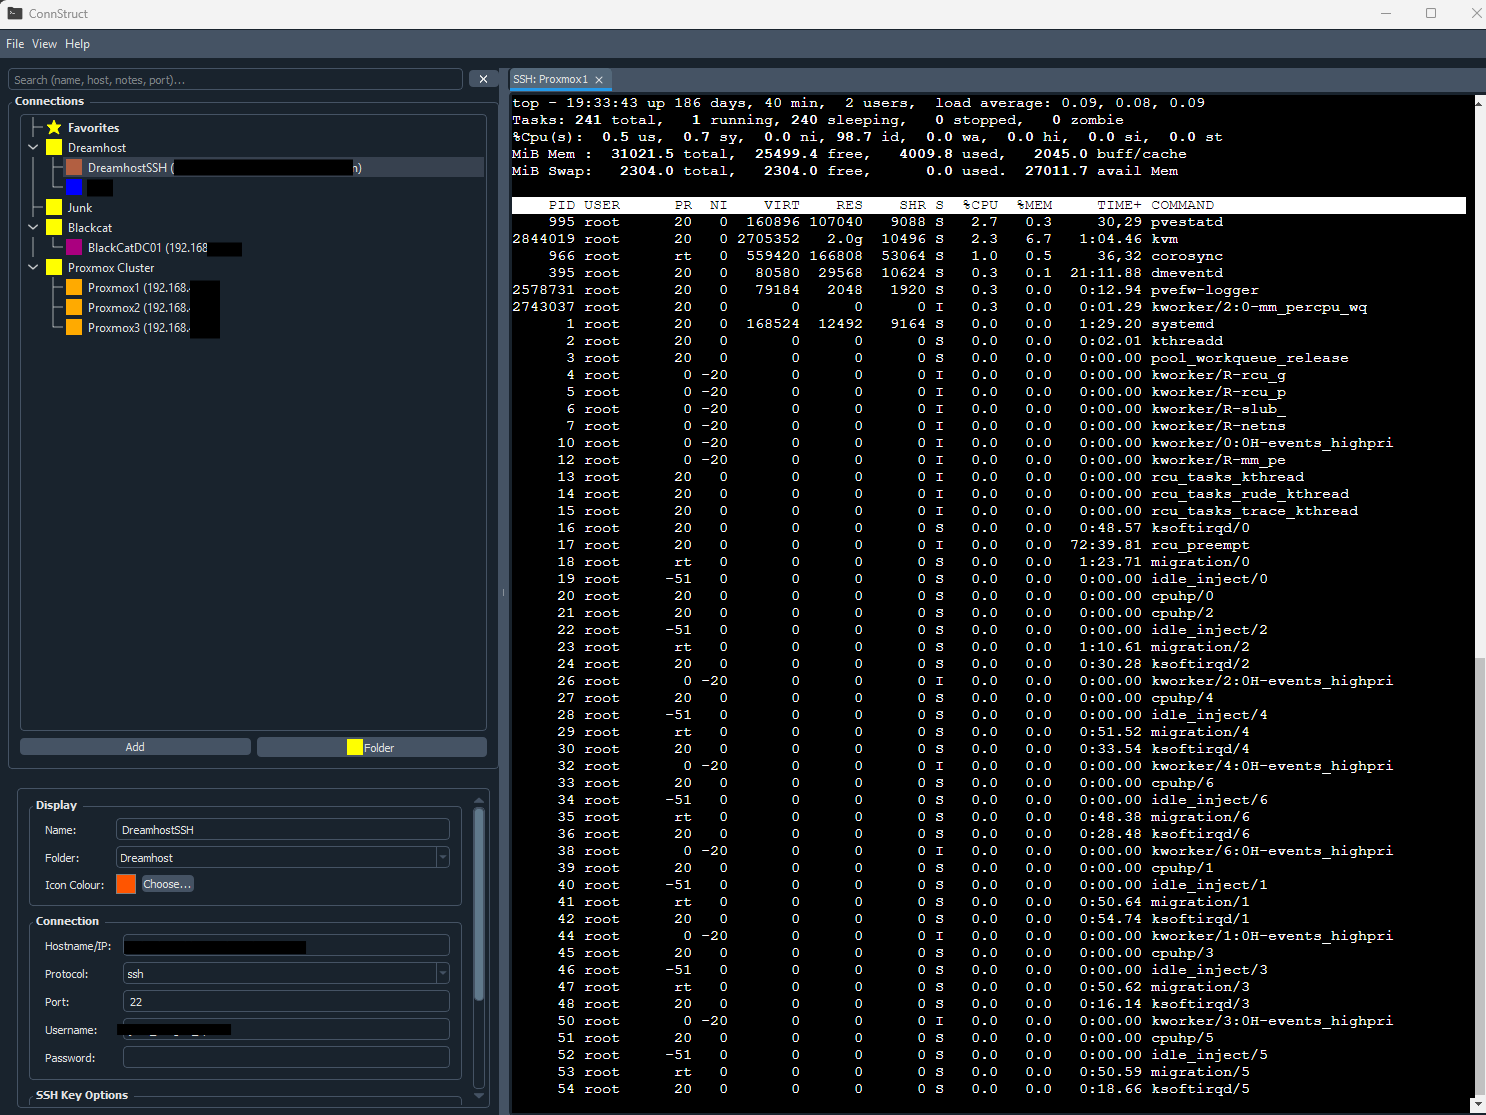Click the load average text in terminal
This screenshot has width=1486, height=1115.
pyautogui.click(x=1070, y=103)
